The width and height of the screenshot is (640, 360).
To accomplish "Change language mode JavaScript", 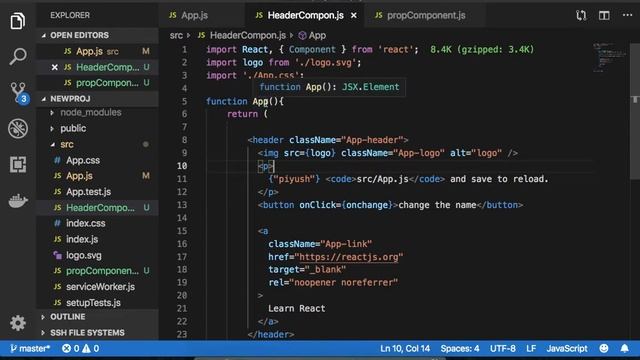I will tap(567, 348).
